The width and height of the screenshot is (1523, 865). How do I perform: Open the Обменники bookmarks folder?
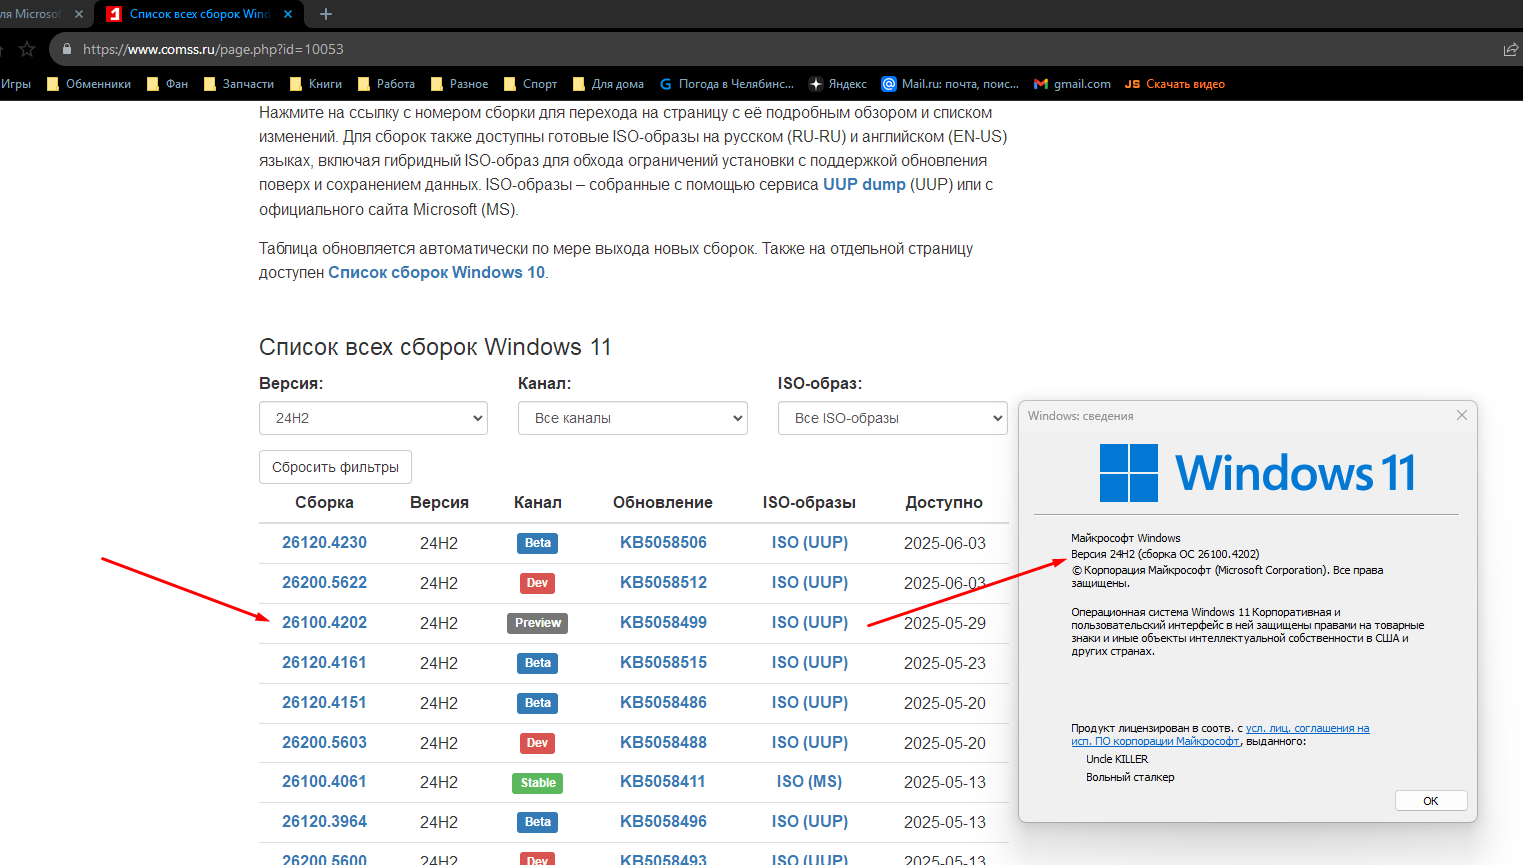[x=89, y=84]
